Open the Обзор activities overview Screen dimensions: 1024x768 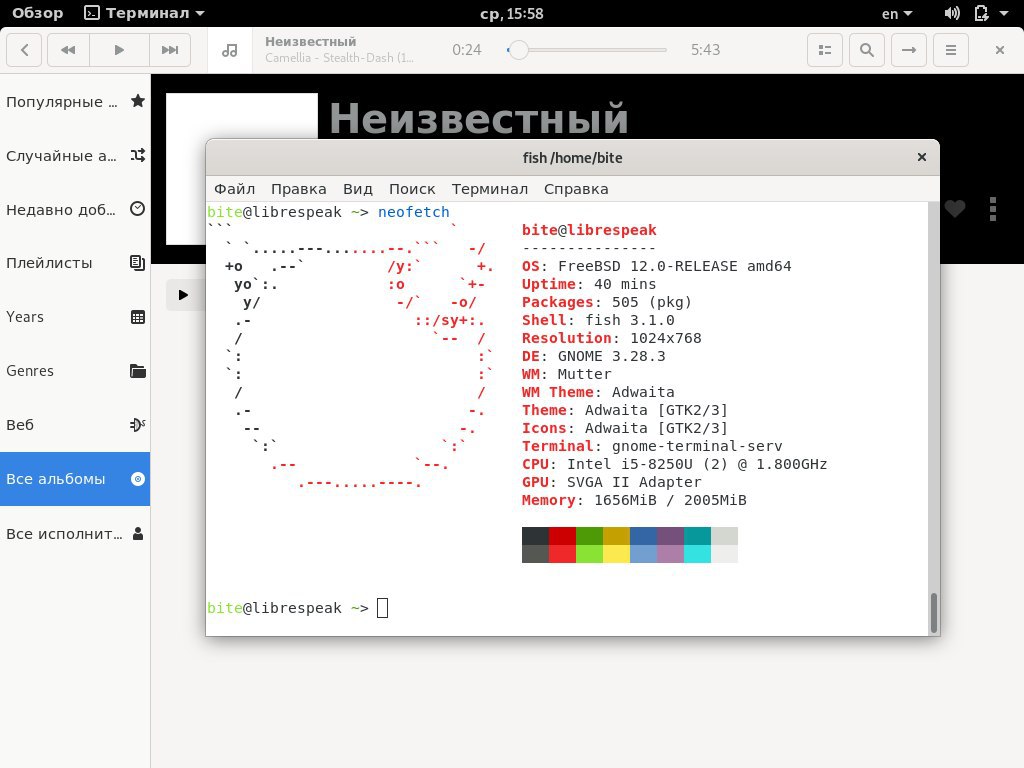(37, 13)
